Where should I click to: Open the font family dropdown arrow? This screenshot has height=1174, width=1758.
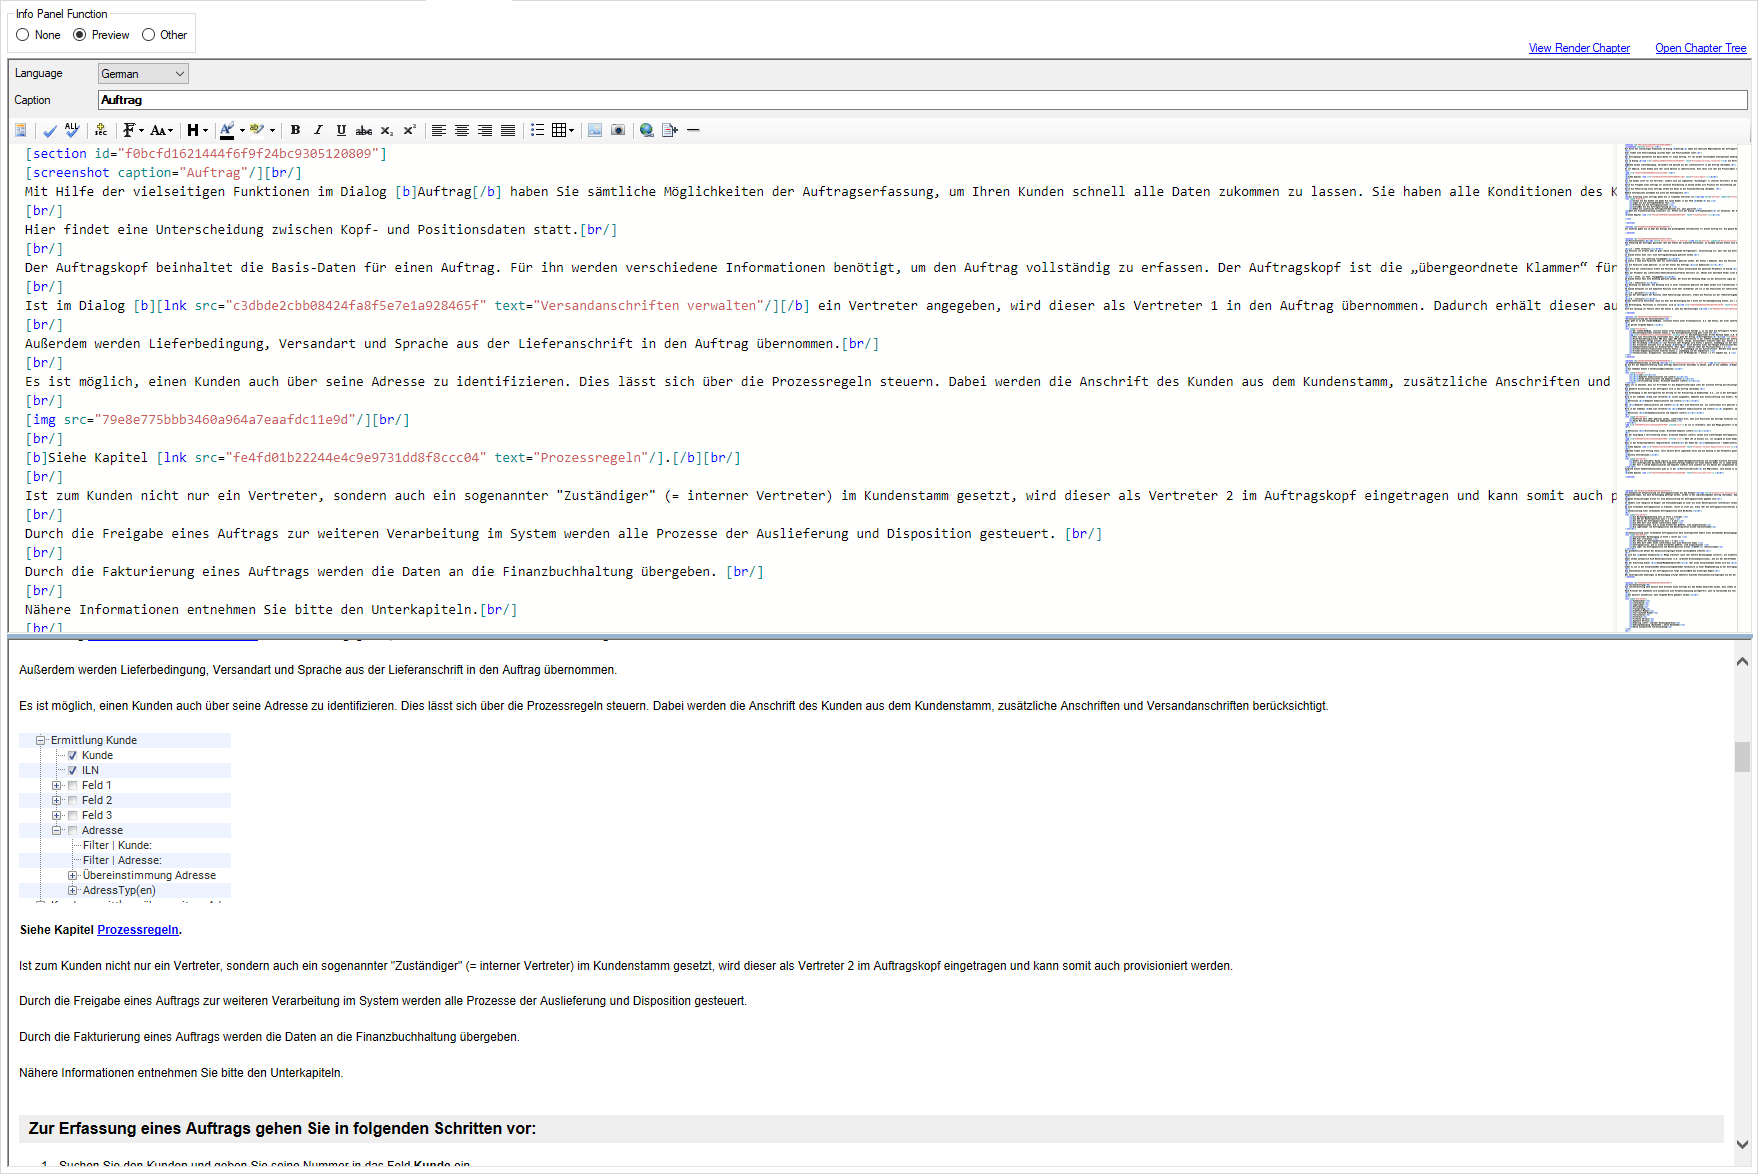point(142,130)
